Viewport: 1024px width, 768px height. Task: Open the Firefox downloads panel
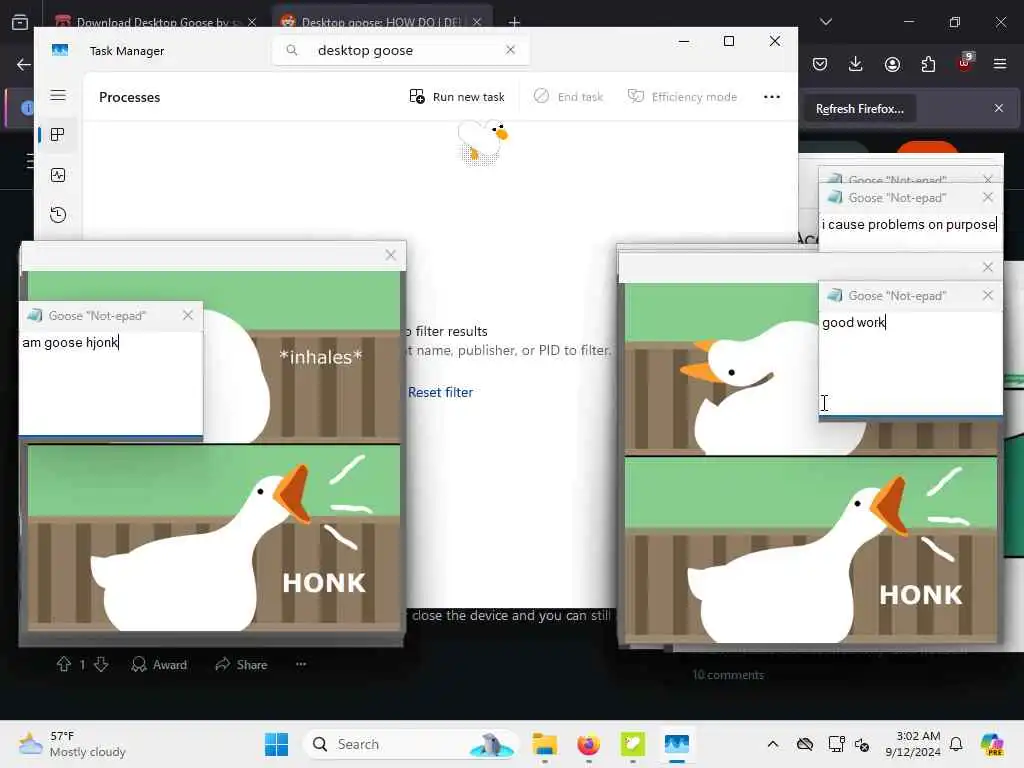pyautogui.click(x=856, y=64)
